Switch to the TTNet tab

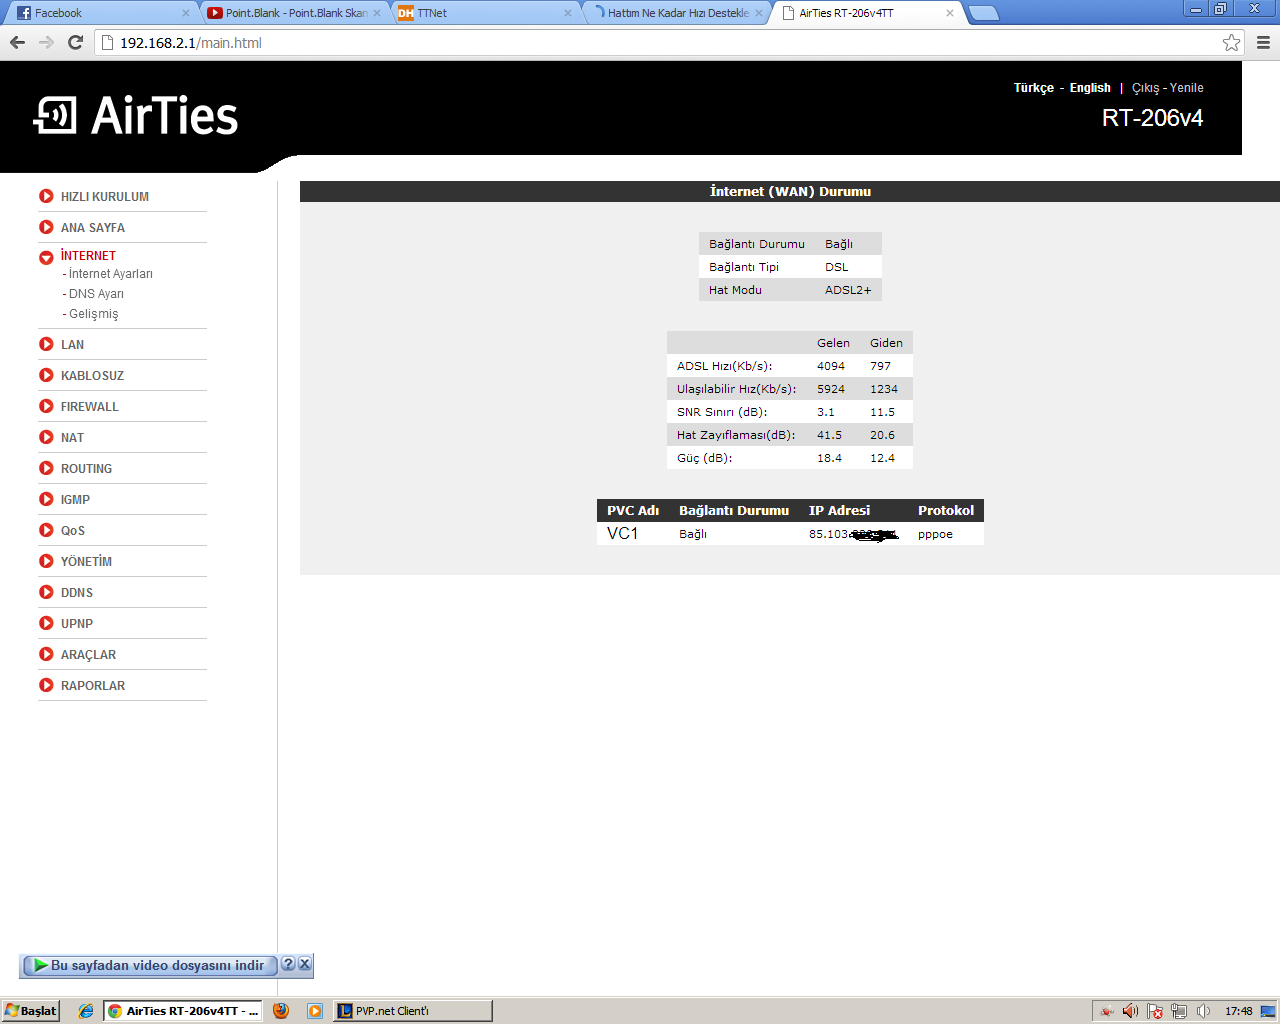click(x=485, y=13)
